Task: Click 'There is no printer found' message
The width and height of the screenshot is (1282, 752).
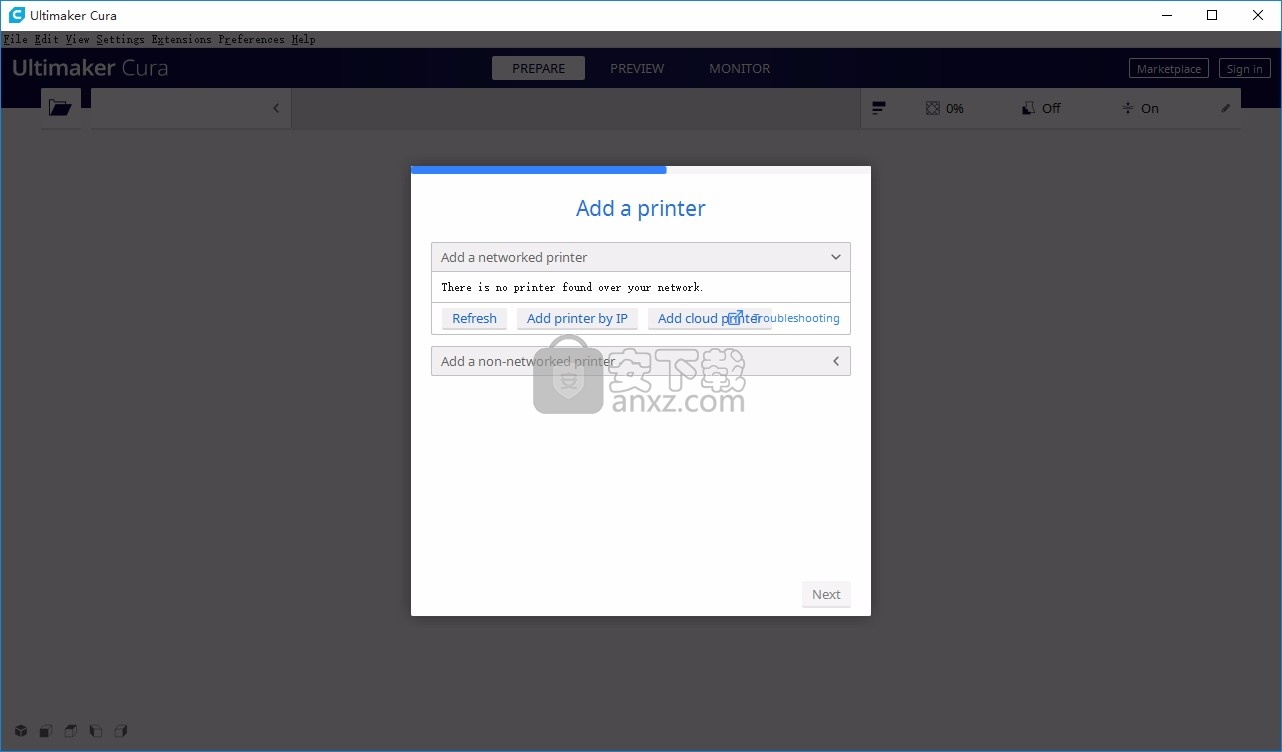Action: coord(573,287)
